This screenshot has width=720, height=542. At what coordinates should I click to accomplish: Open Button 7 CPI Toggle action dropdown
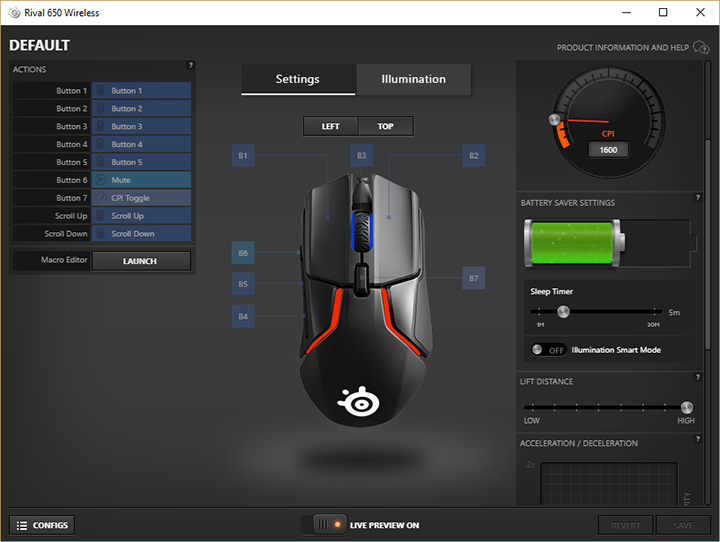click(x=141, y=198)
